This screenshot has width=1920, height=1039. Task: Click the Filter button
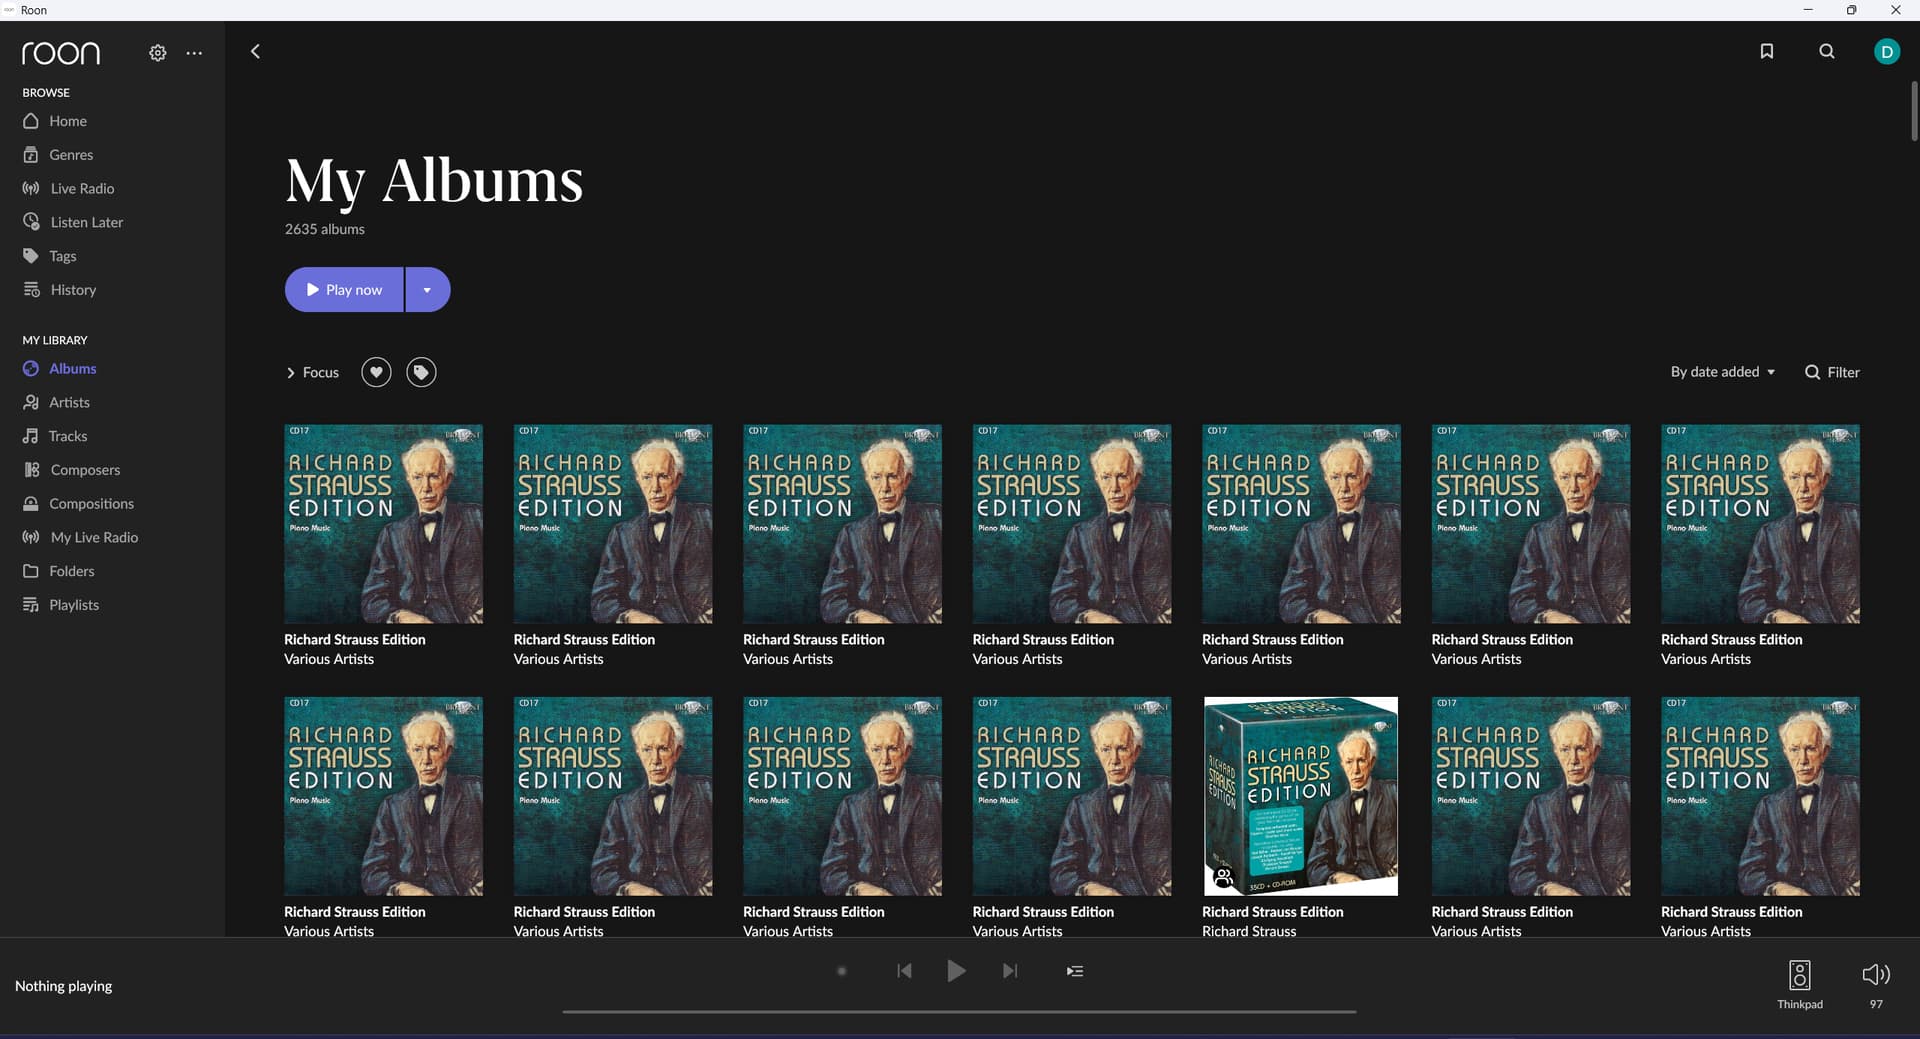pyautogui.click(x=1832, y=372)
